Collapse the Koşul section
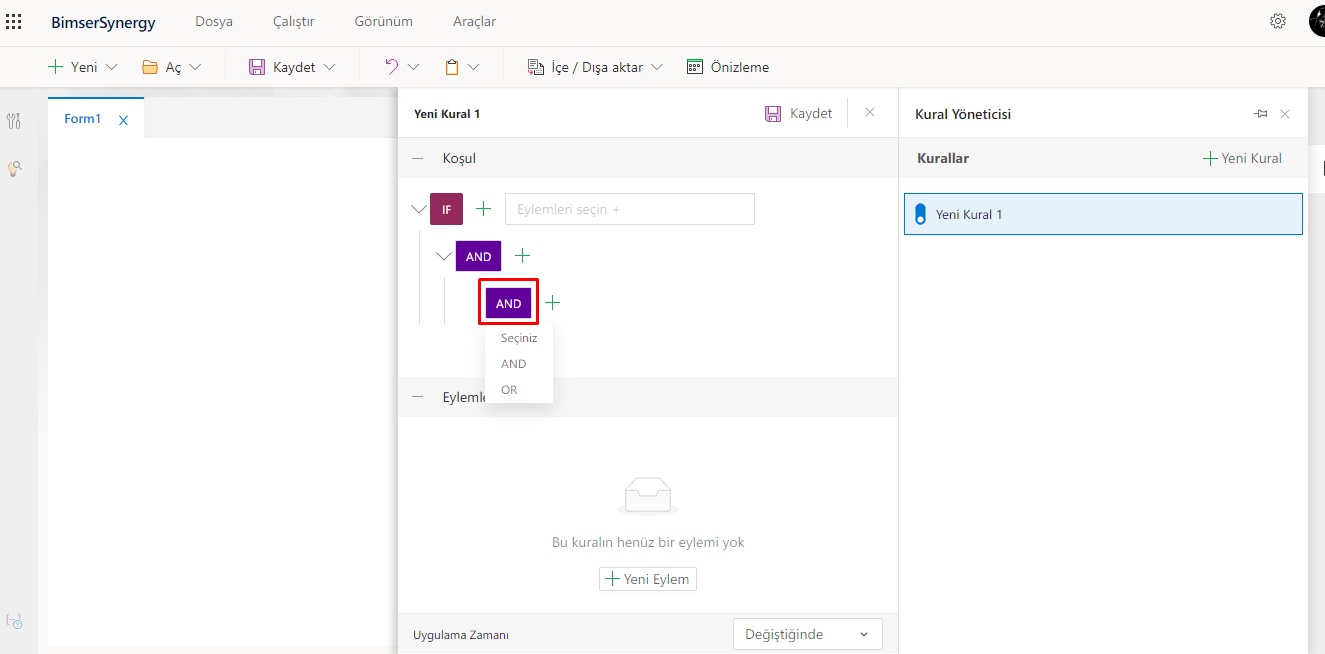 point(418,158)
